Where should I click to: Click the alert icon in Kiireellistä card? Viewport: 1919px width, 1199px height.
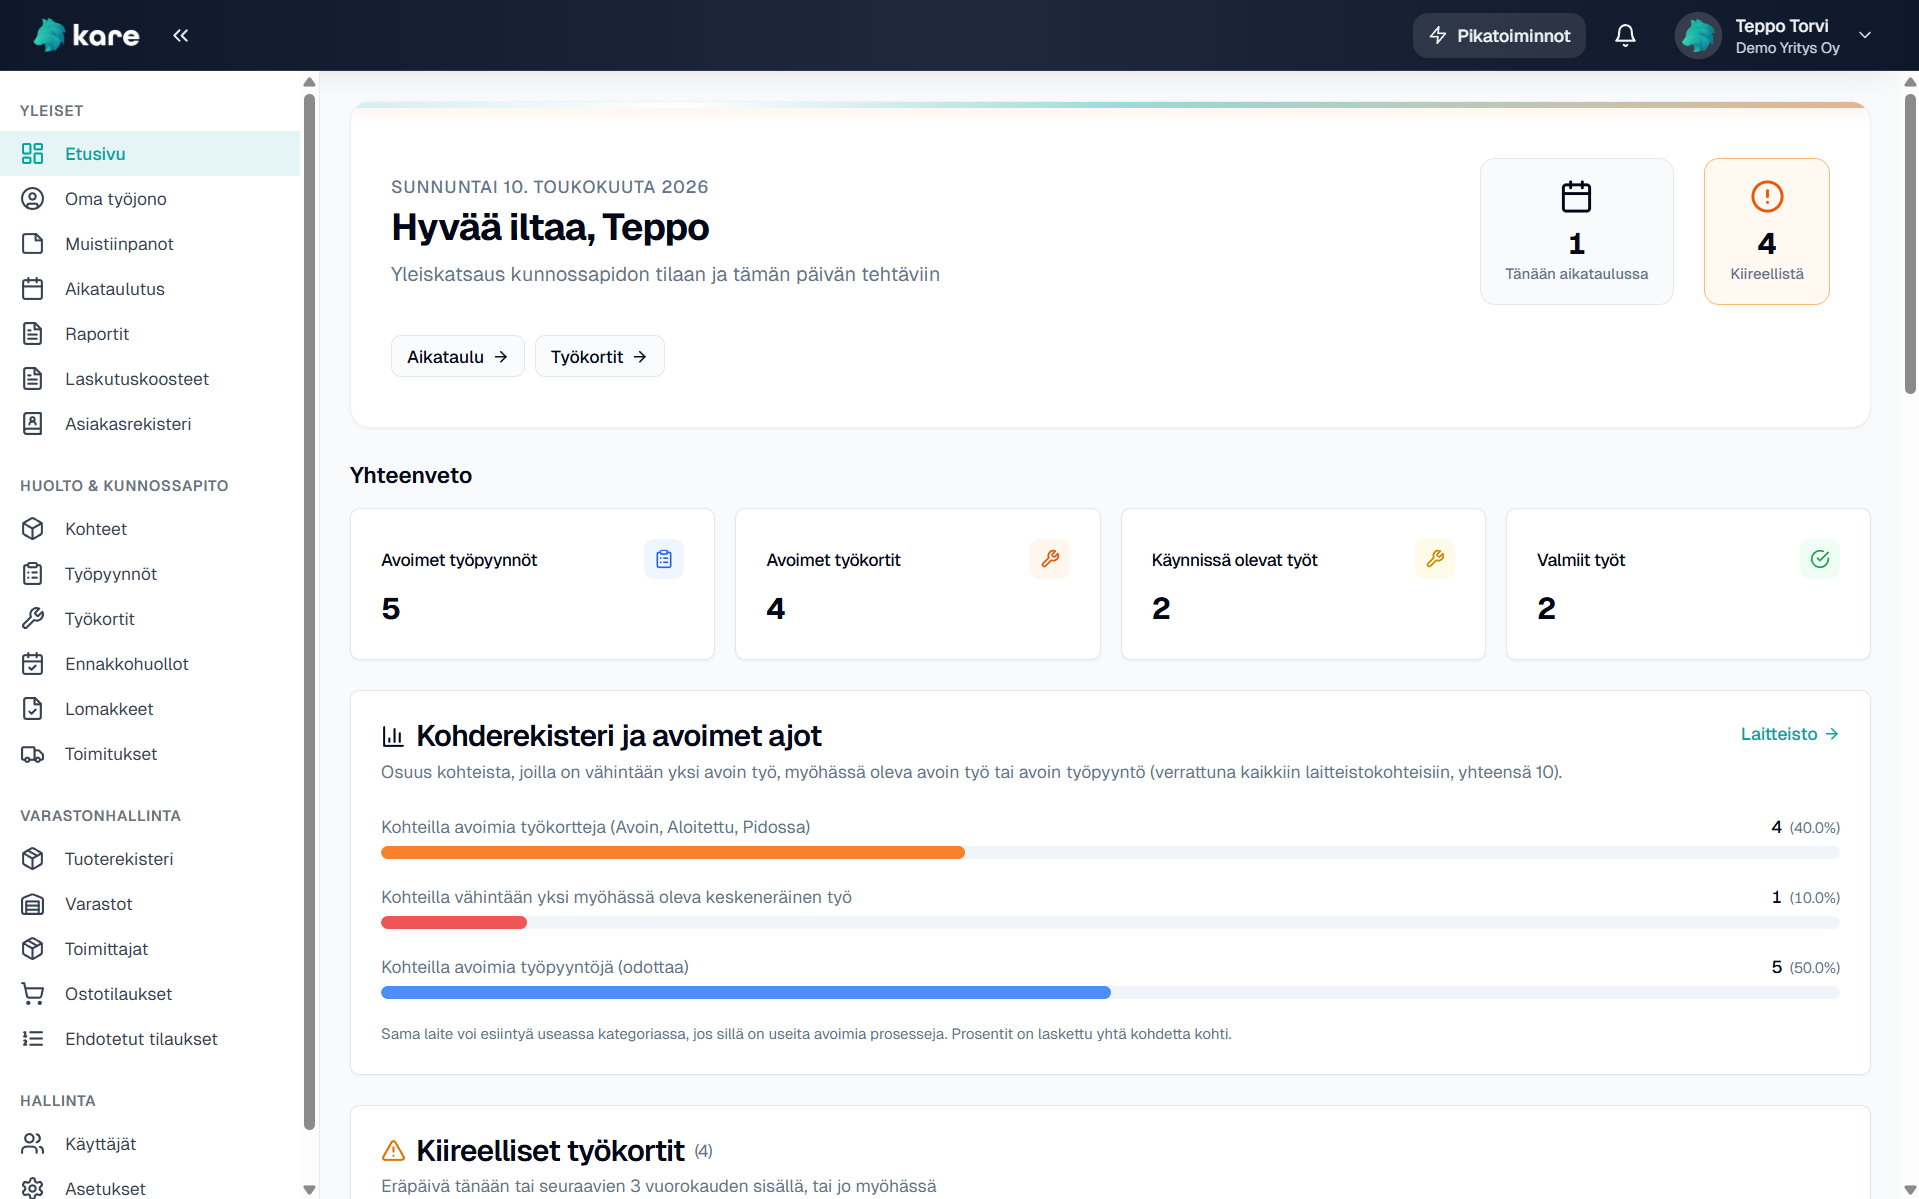(1767, 196)
